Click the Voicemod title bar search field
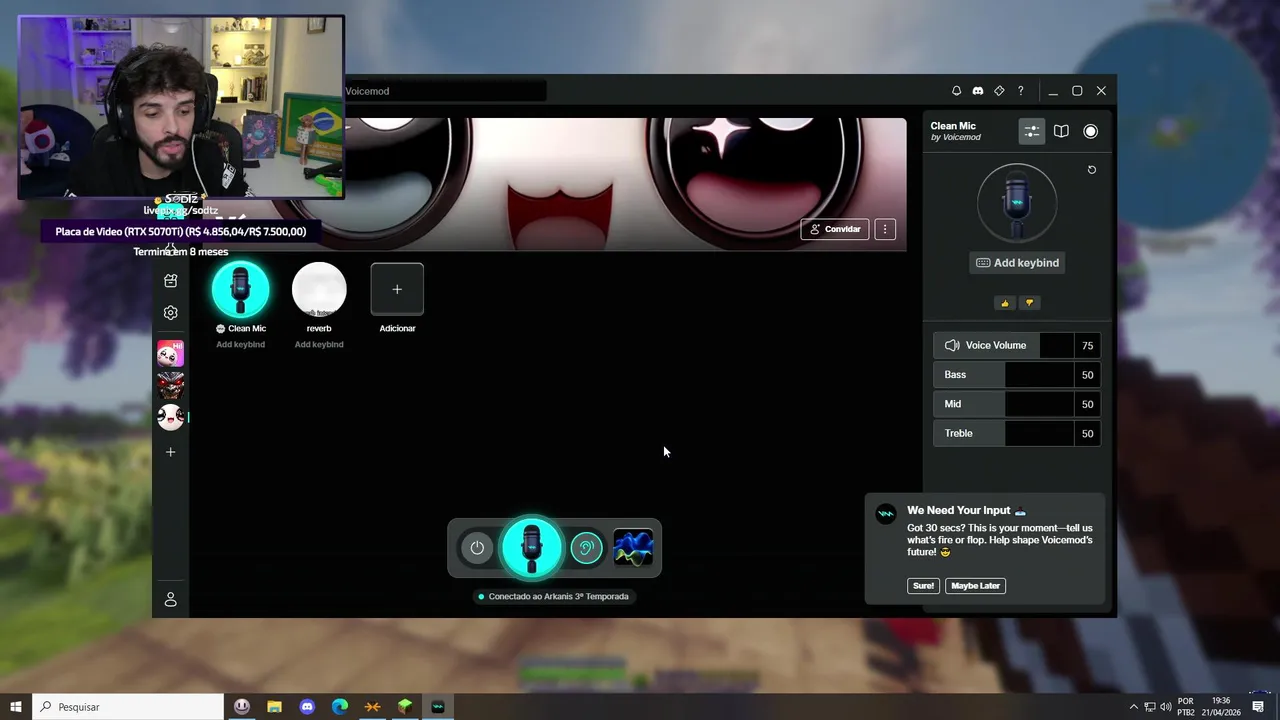The width and height of the screenshot is (1280, 720). (x=446, y=91)
